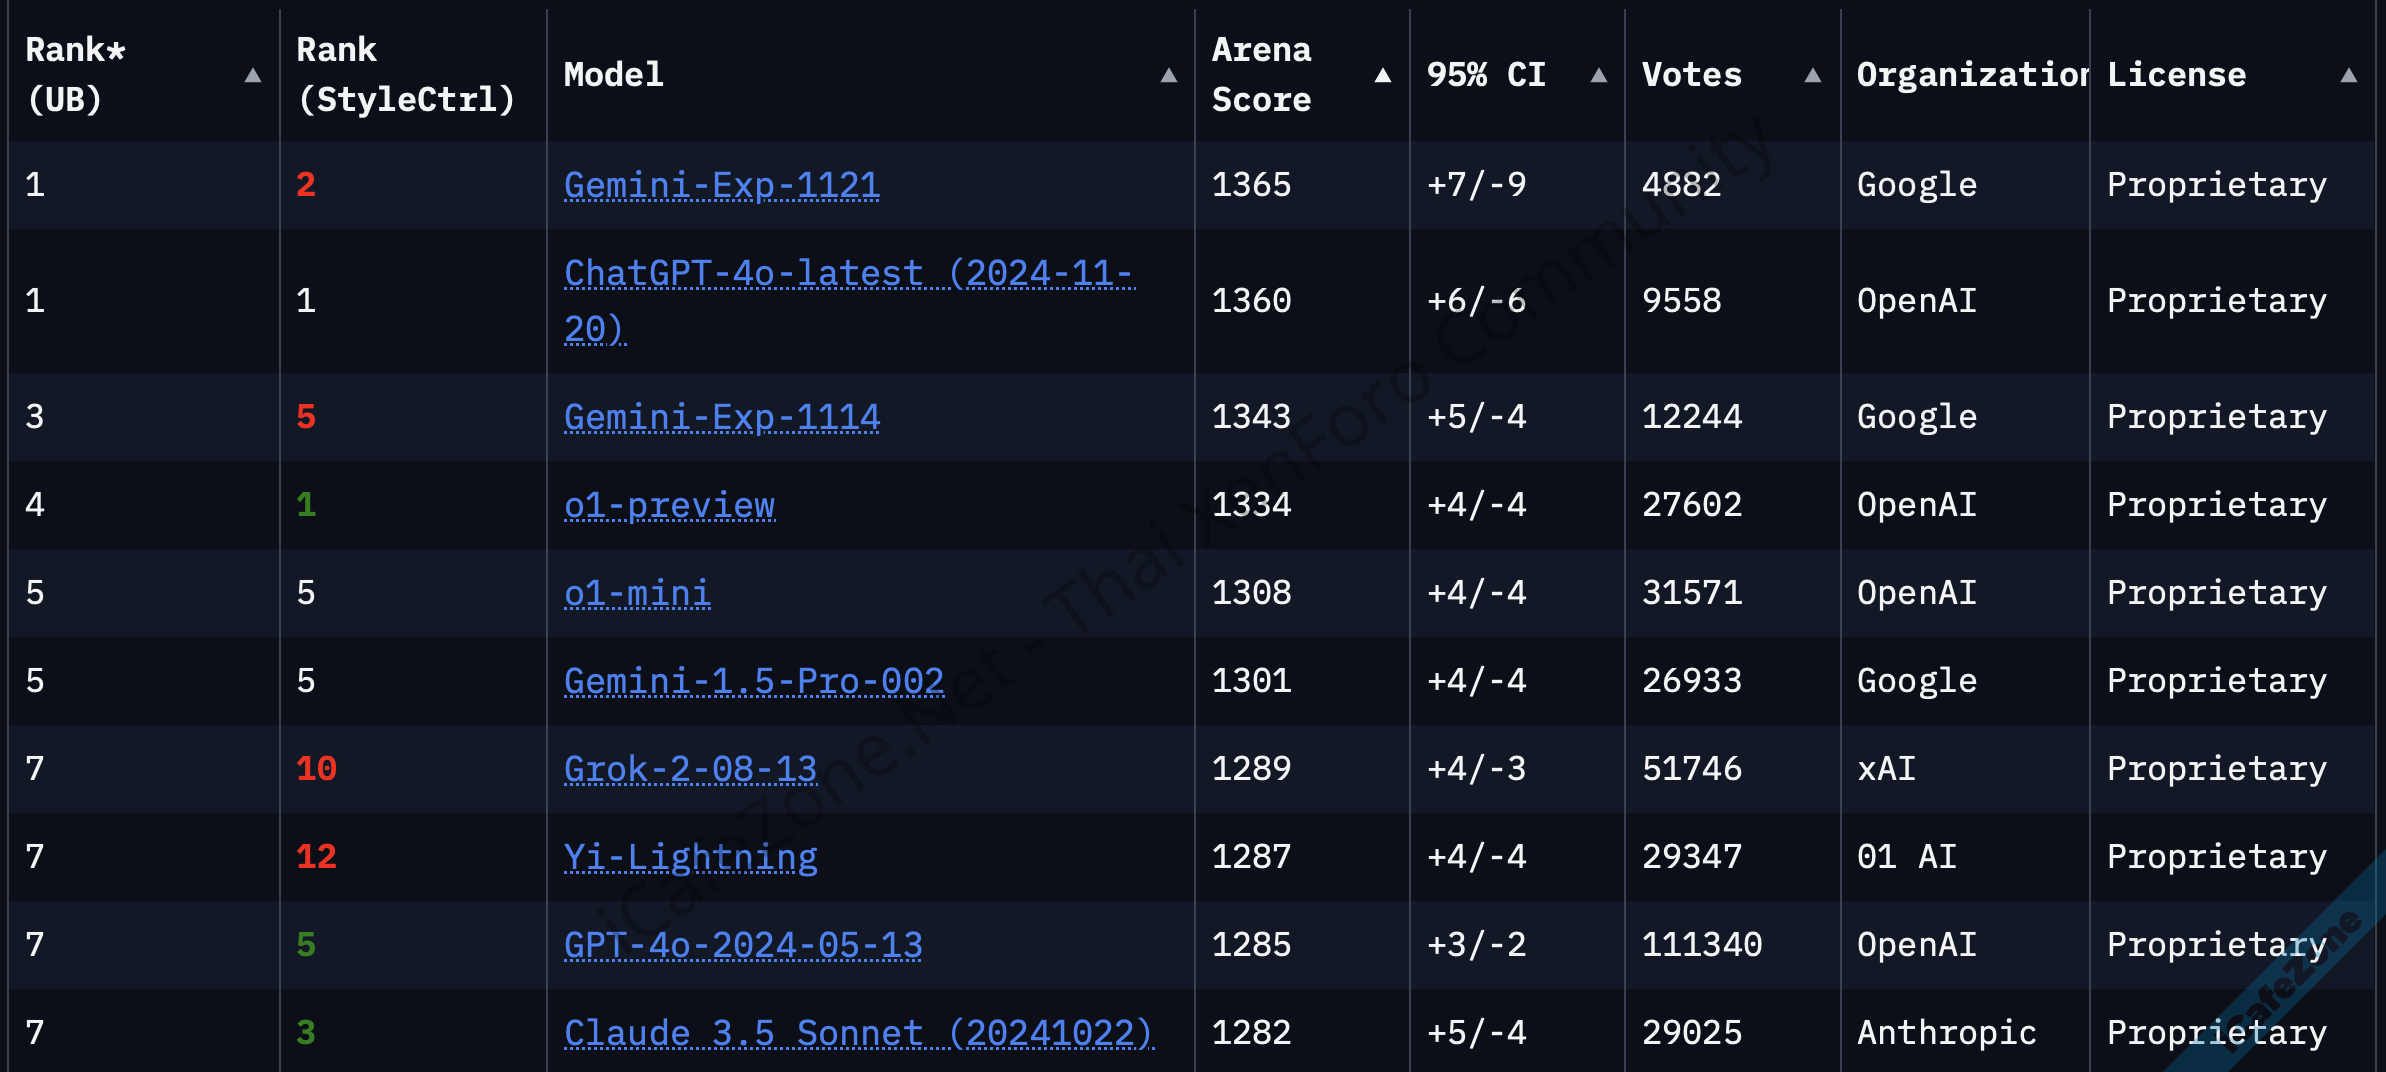Click sort arrow in License header

2349,76
